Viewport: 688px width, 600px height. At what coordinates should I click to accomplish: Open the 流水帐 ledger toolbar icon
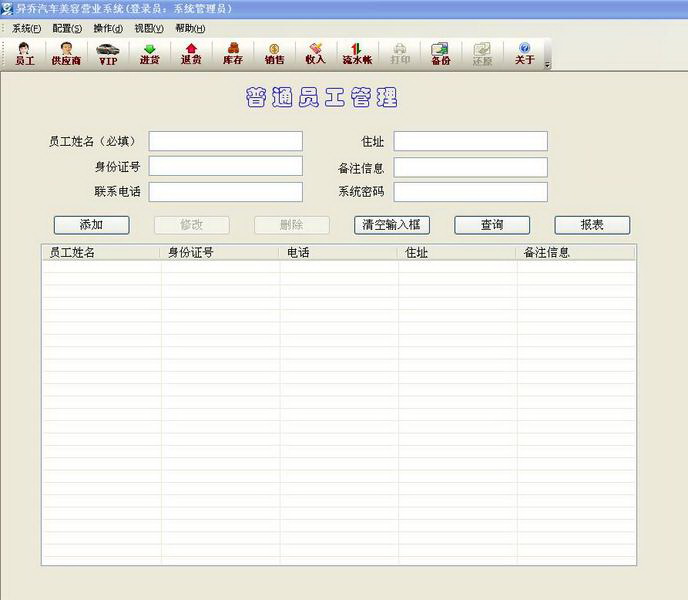(x=358, y=54)
